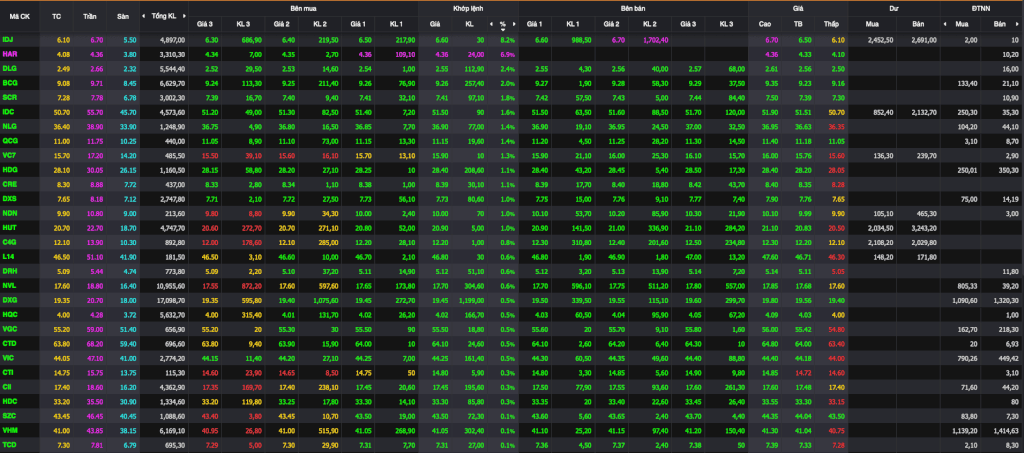The width and height of the screenshot is (1024, 453).
Task: Select stock ticker SCR
Action: click(10, 97)
